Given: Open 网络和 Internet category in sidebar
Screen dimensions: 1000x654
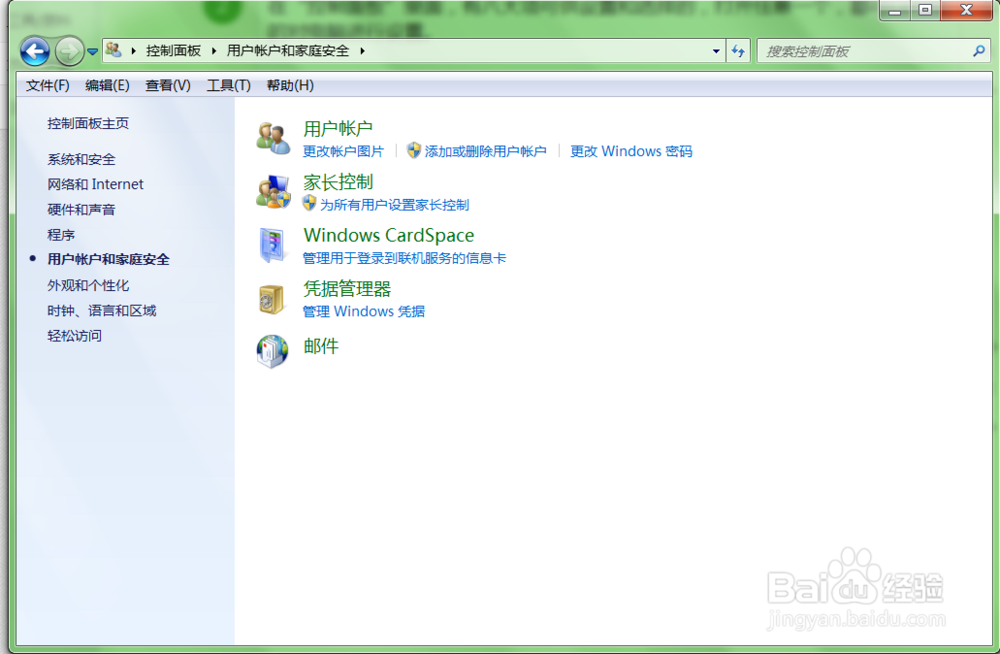Looking at the screenshot, I should [x=95, y=184].
